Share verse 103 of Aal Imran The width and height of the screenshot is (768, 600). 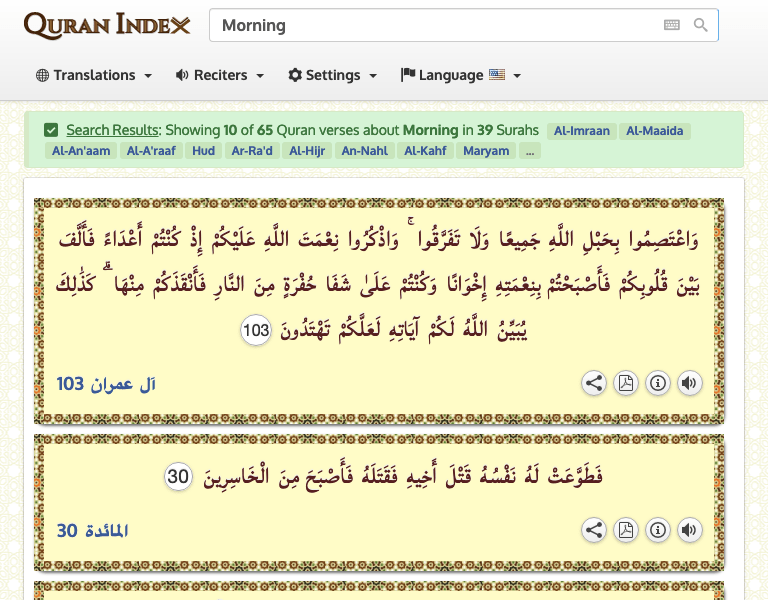(x=594, y=383)
